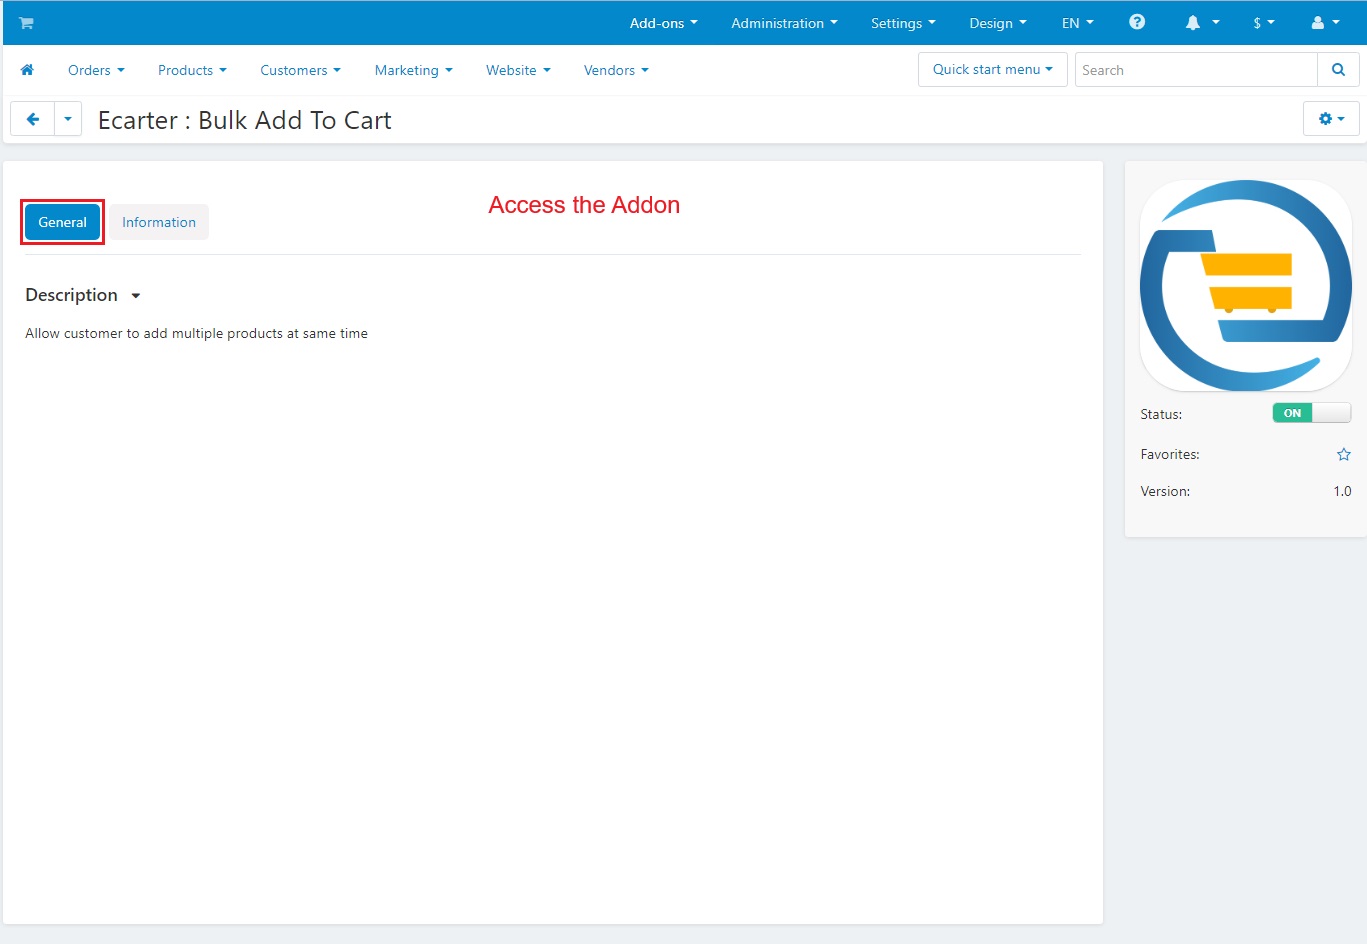Open the notifications bell menu
Viewport: 1367px width, 944px height.
[x=1202, y=23]
